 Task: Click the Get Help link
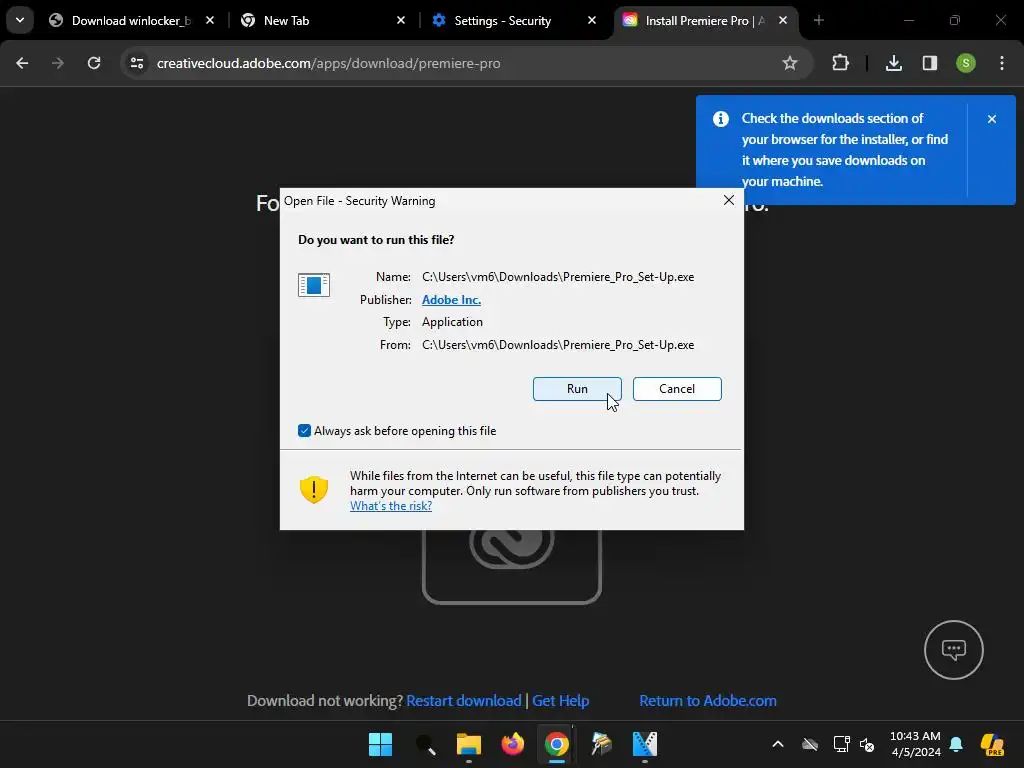[x=560, y=701]
